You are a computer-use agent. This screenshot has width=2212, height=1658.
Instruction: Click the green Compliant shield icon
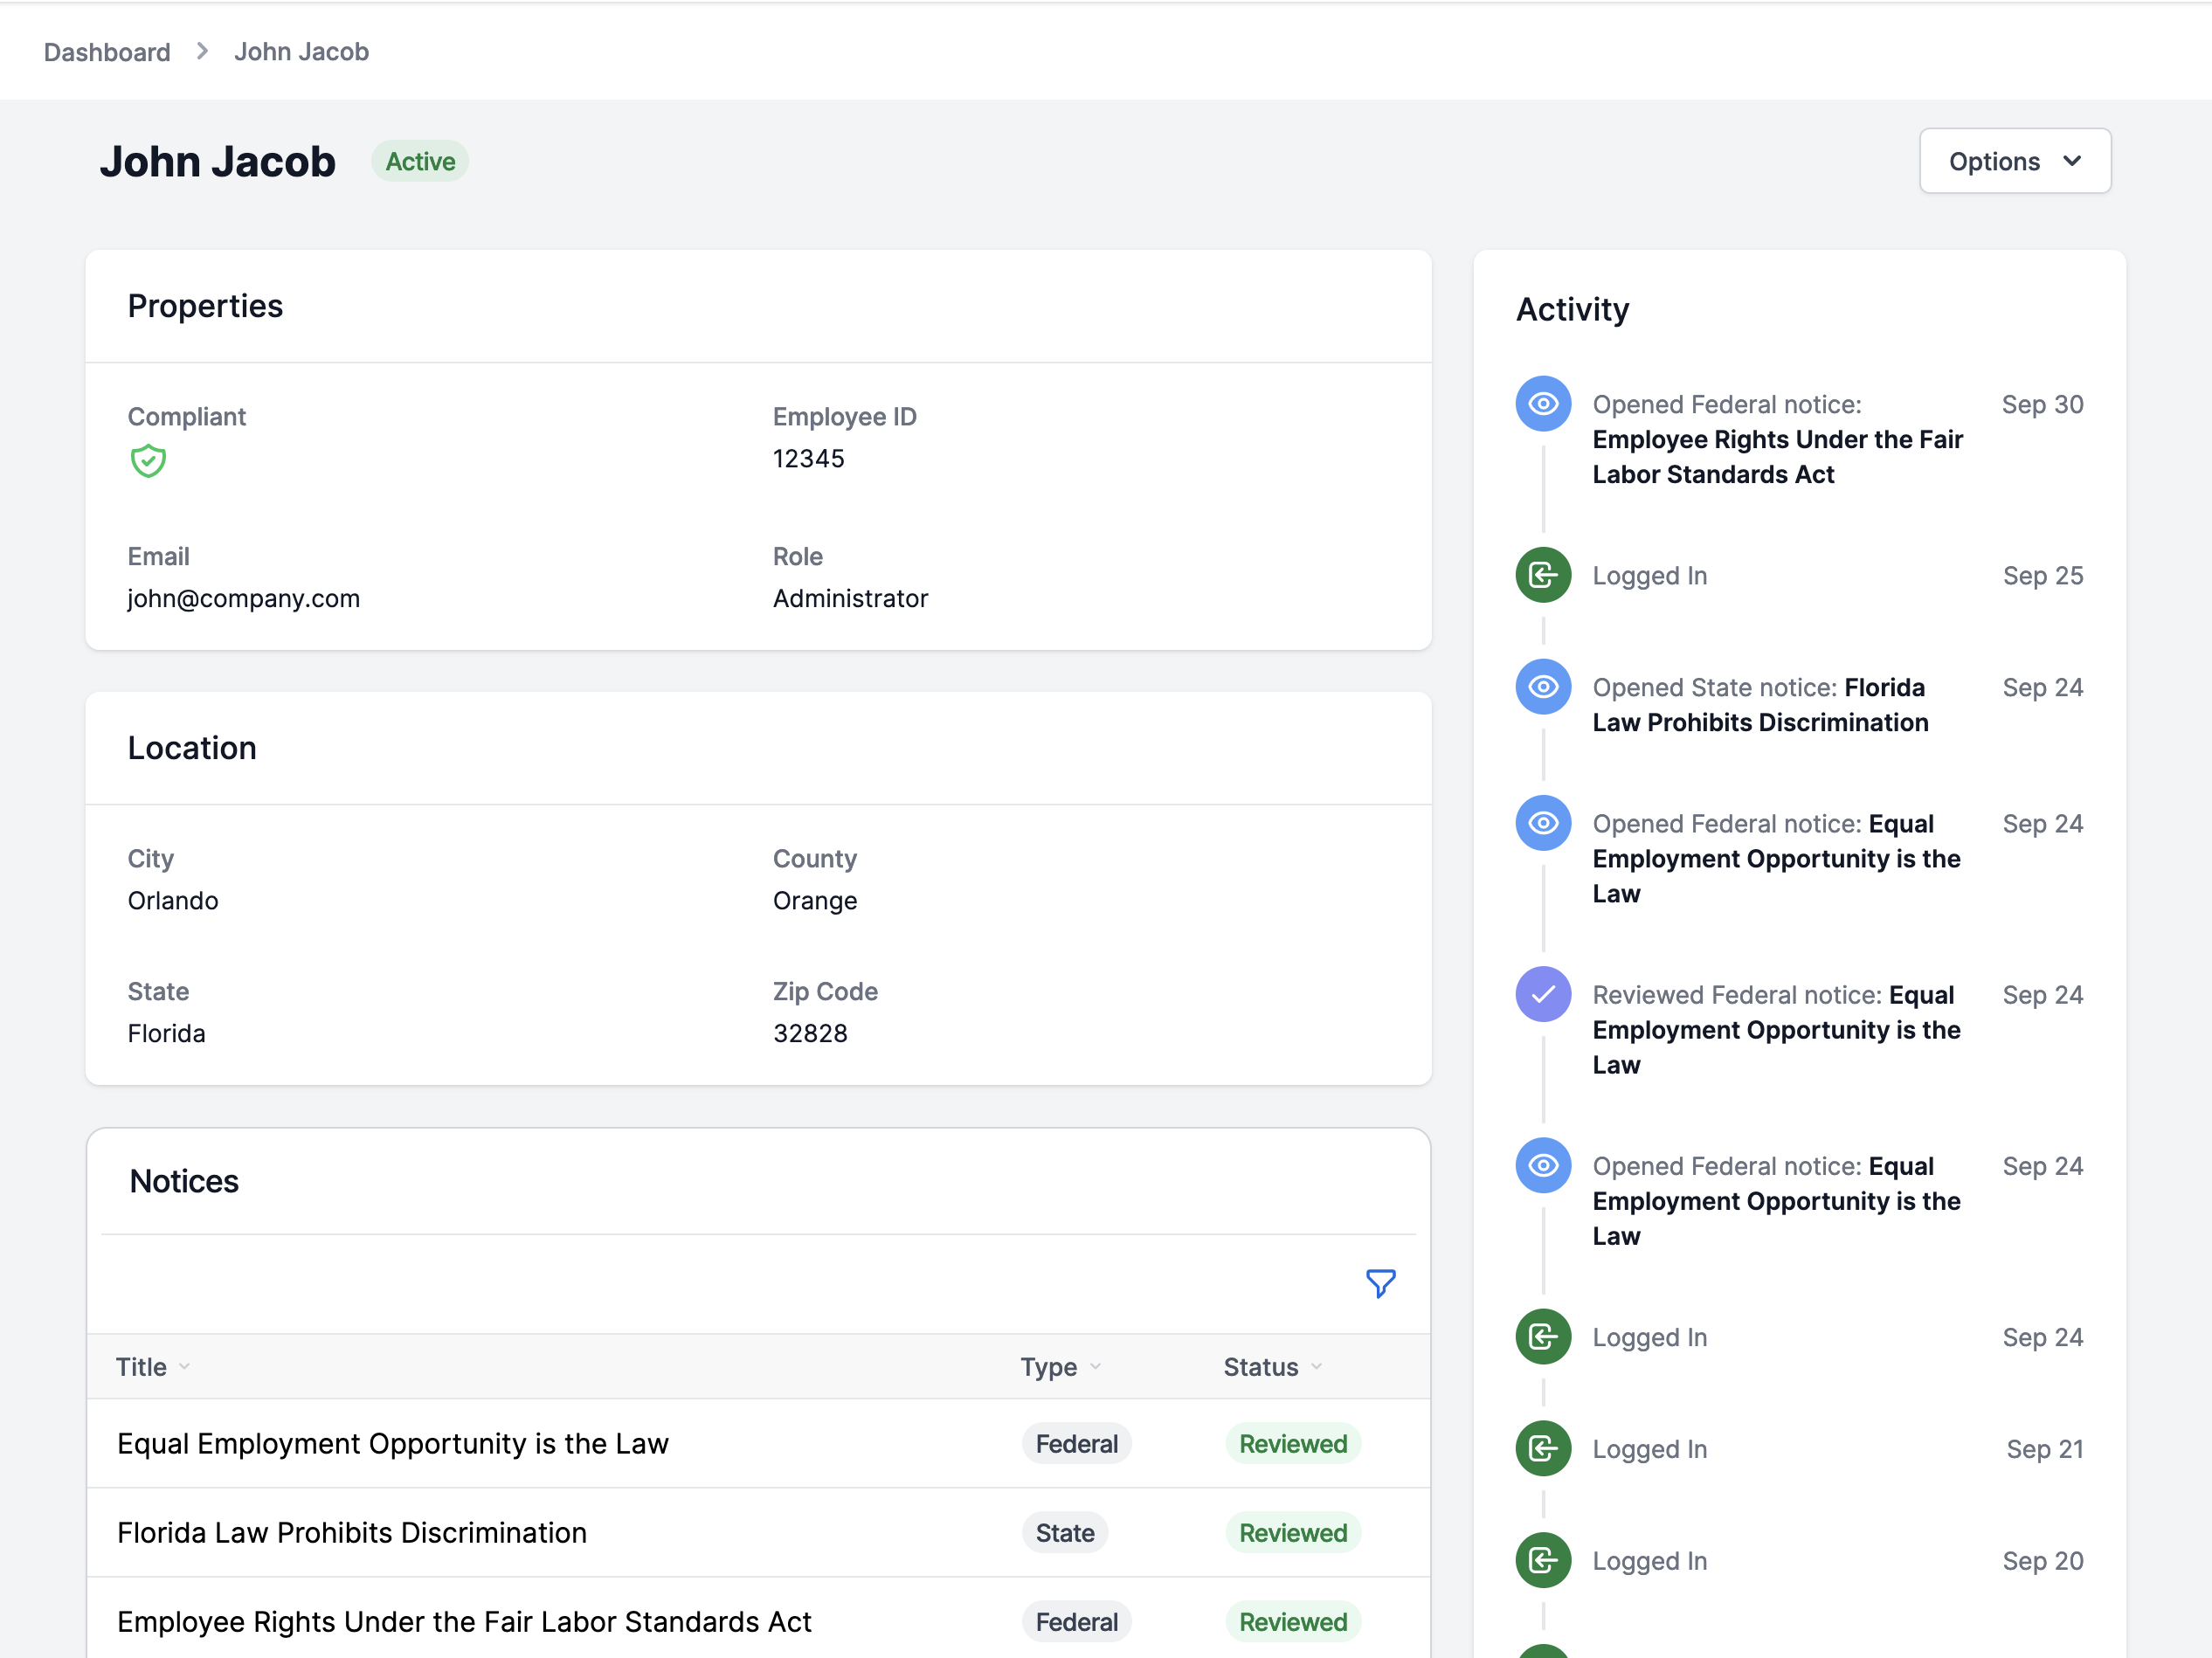pos(148,461)
